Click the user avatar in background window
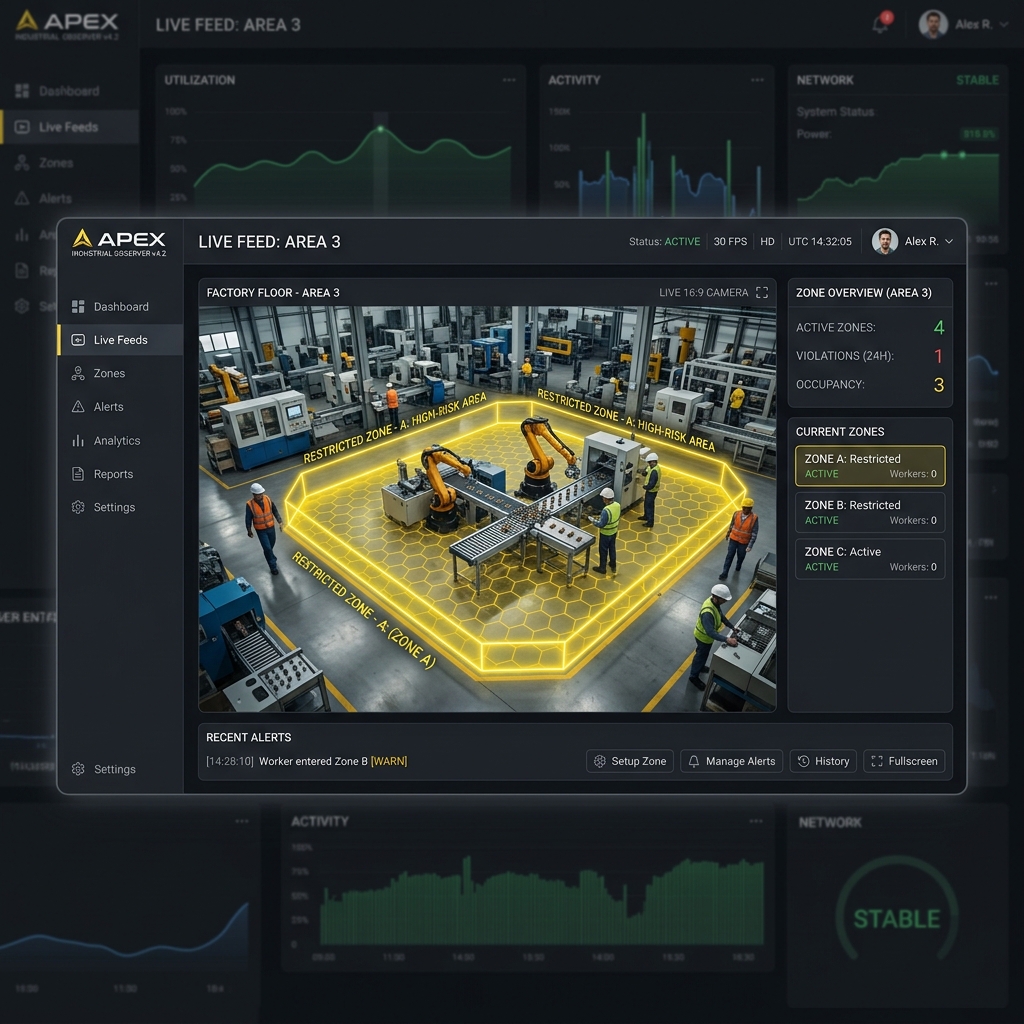The image size is (1024, 1024). [x=933, y=24]
